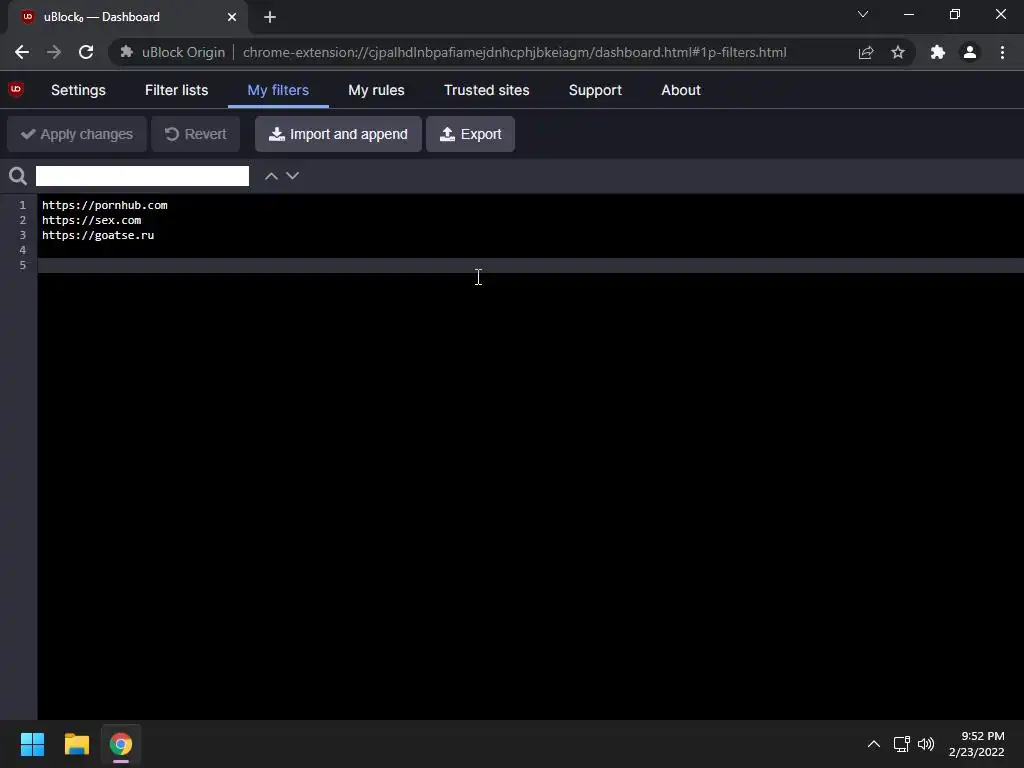
Task: Open the Support tab
Action: coord(595,90)
